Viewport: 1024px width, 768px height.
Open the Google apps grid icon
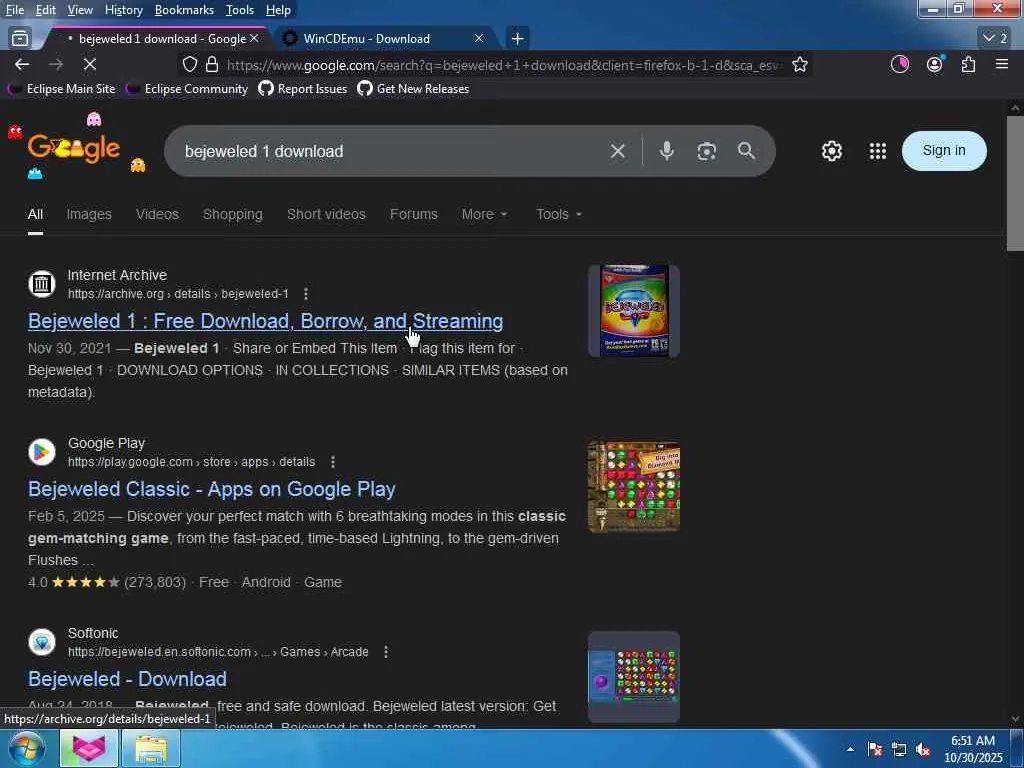click(x=878, y=151)
